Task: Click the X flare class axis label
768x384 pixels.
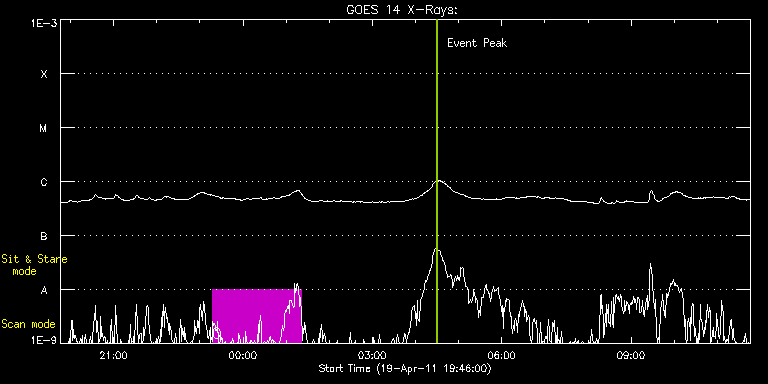Action: [44, 74]
